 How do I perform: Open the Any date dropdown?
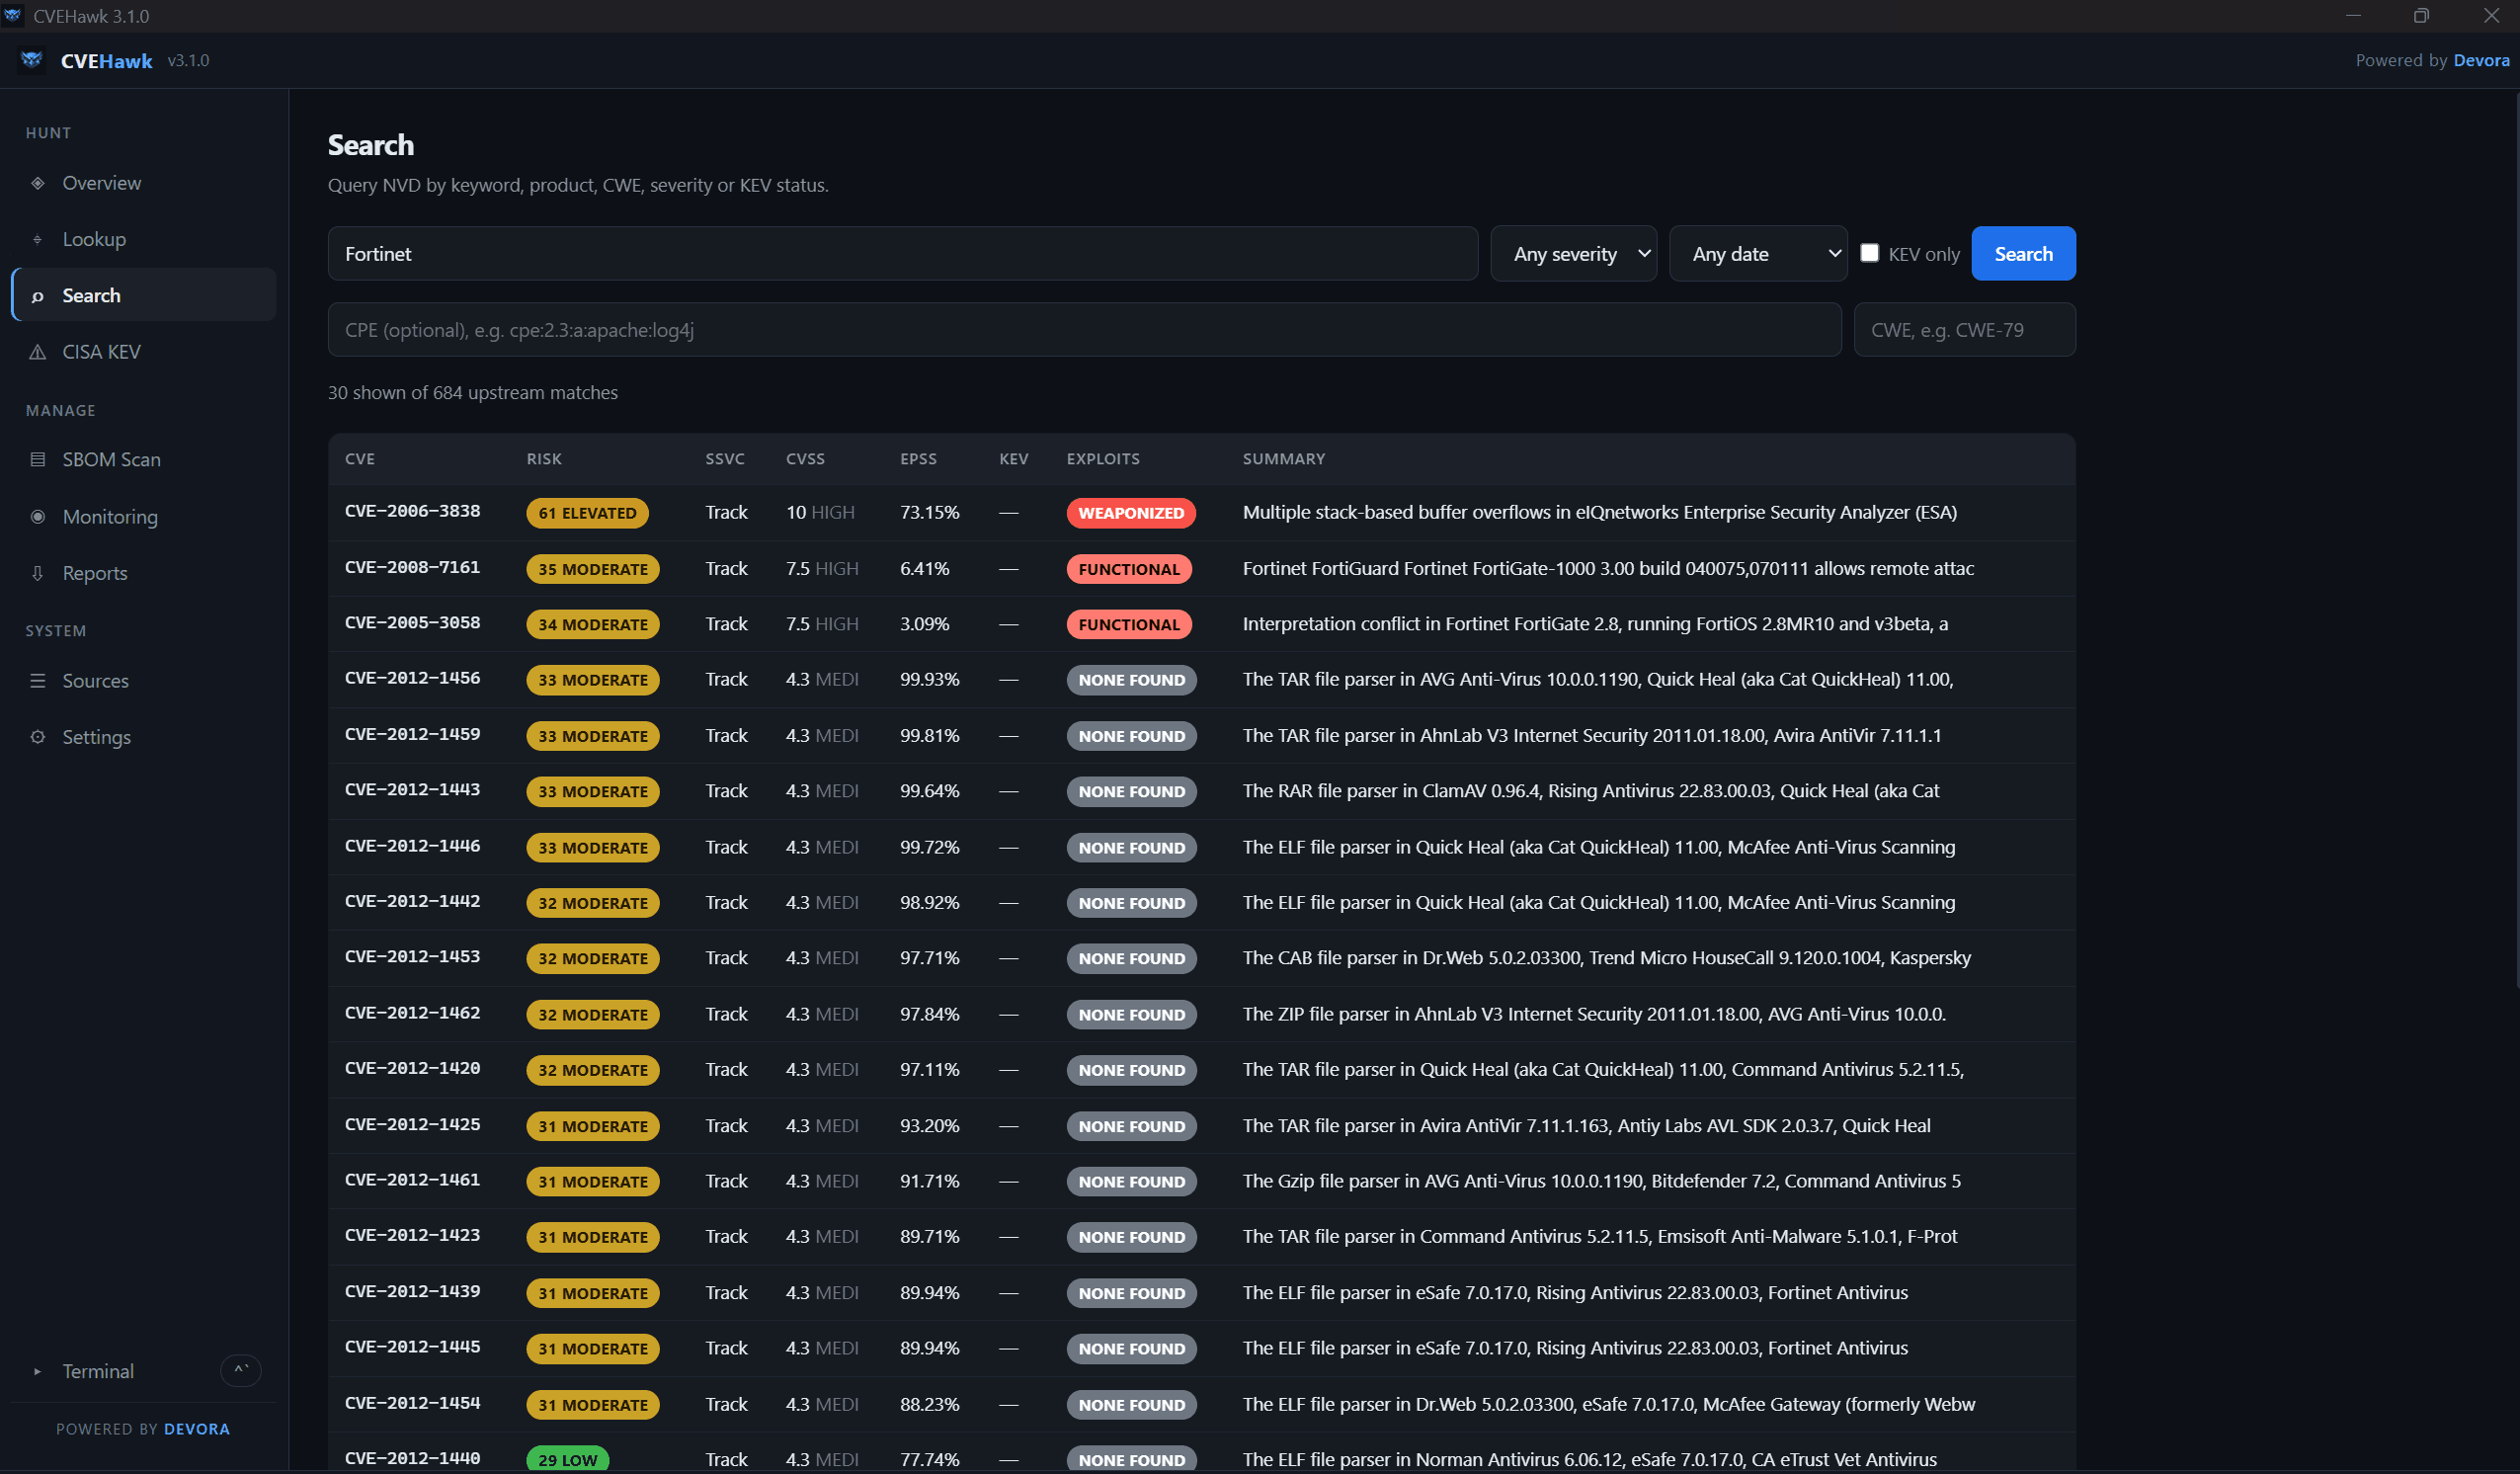click(x=1758, y=254)
